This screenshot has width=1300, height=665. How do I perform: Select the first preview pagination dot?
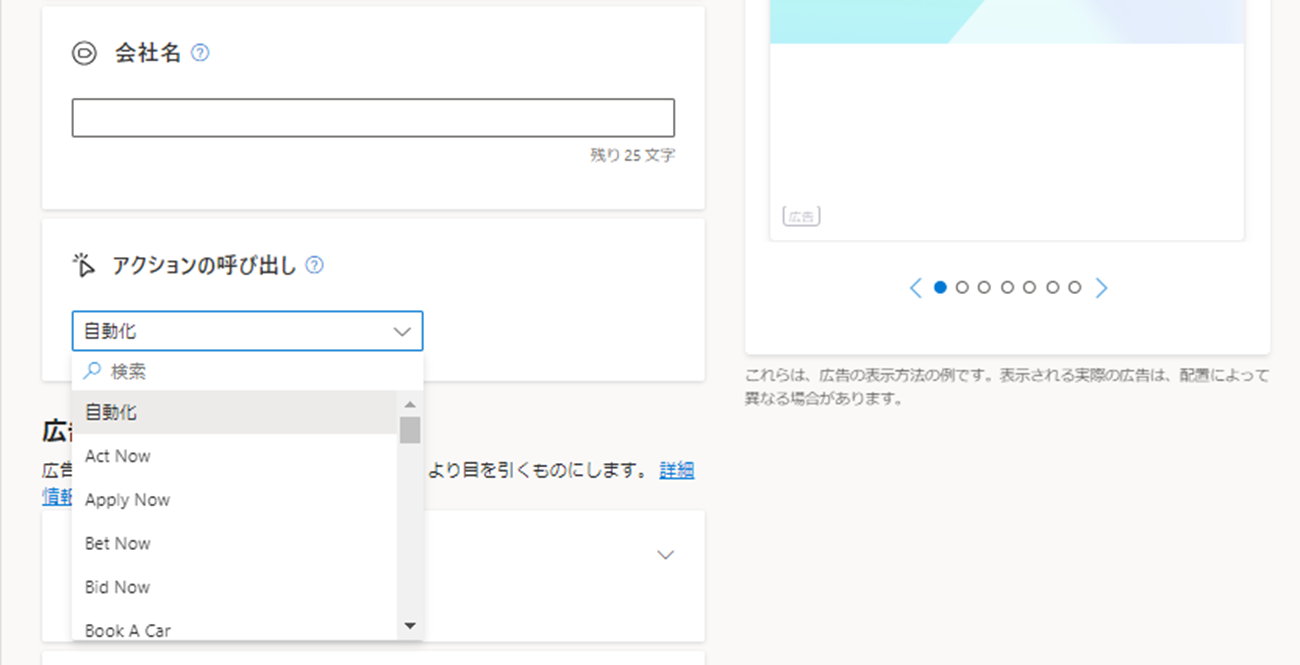pos(940,287)
